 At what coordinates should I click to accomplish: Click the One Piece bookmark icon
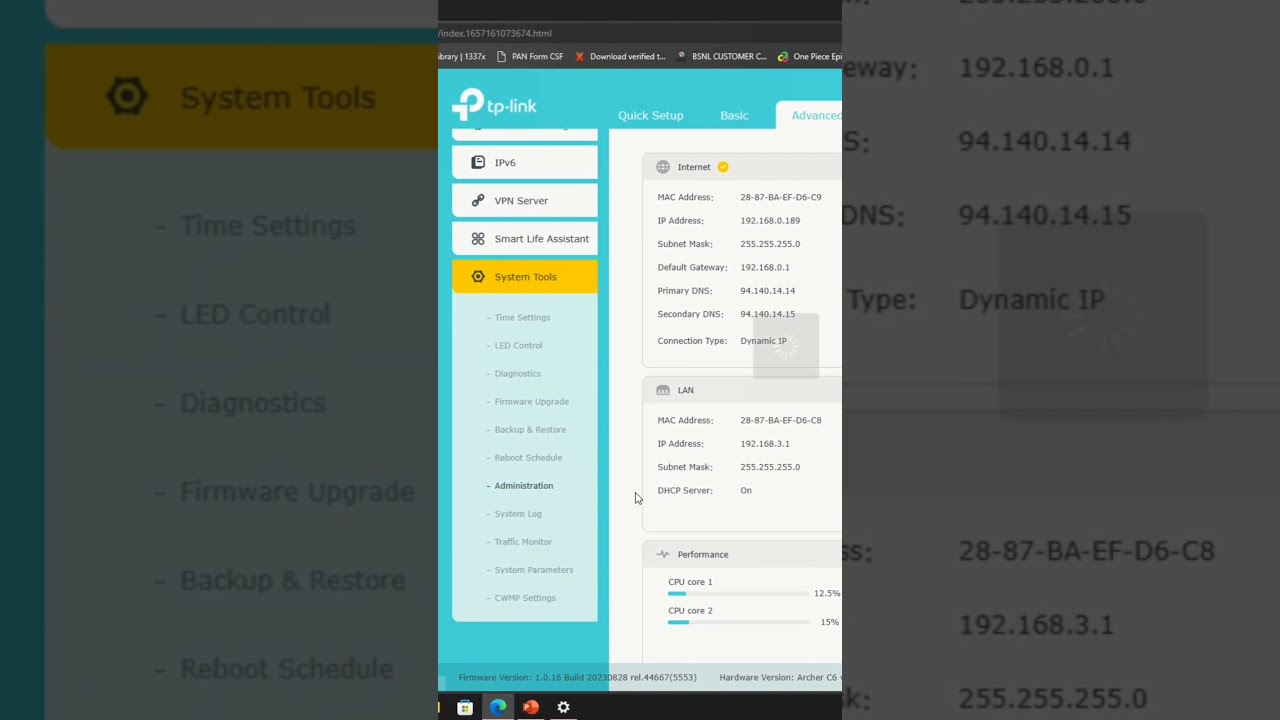(x=783, y=57)
